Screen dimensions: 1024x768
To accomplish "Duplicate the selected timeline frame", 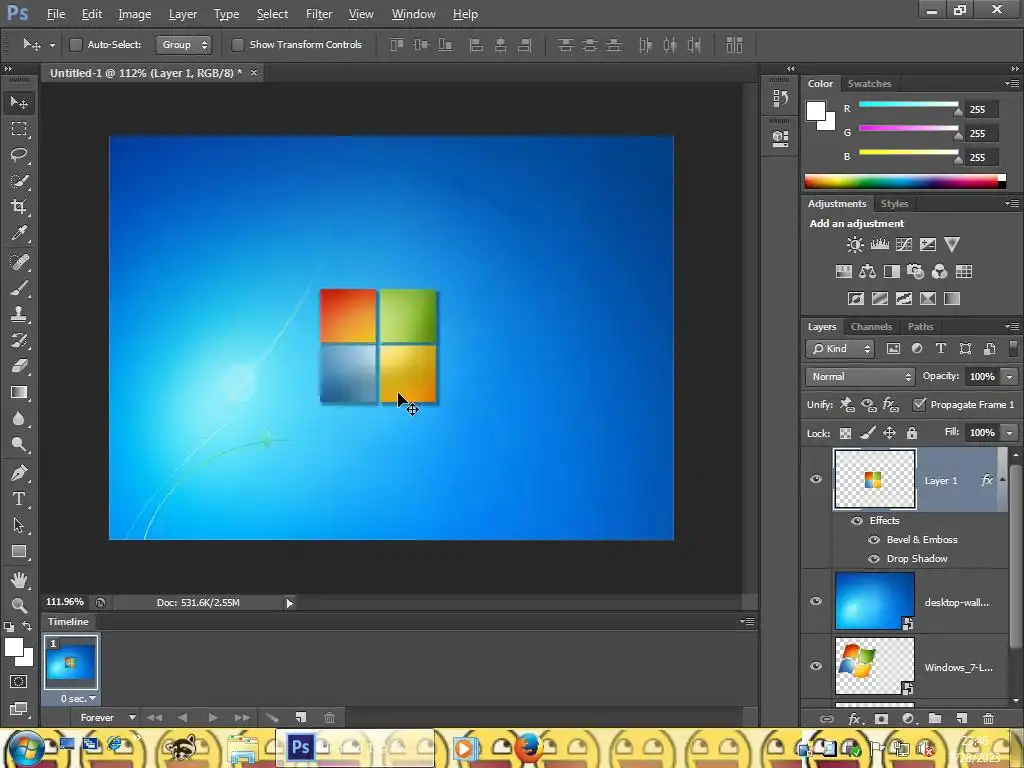I will [x=300, y=718].
